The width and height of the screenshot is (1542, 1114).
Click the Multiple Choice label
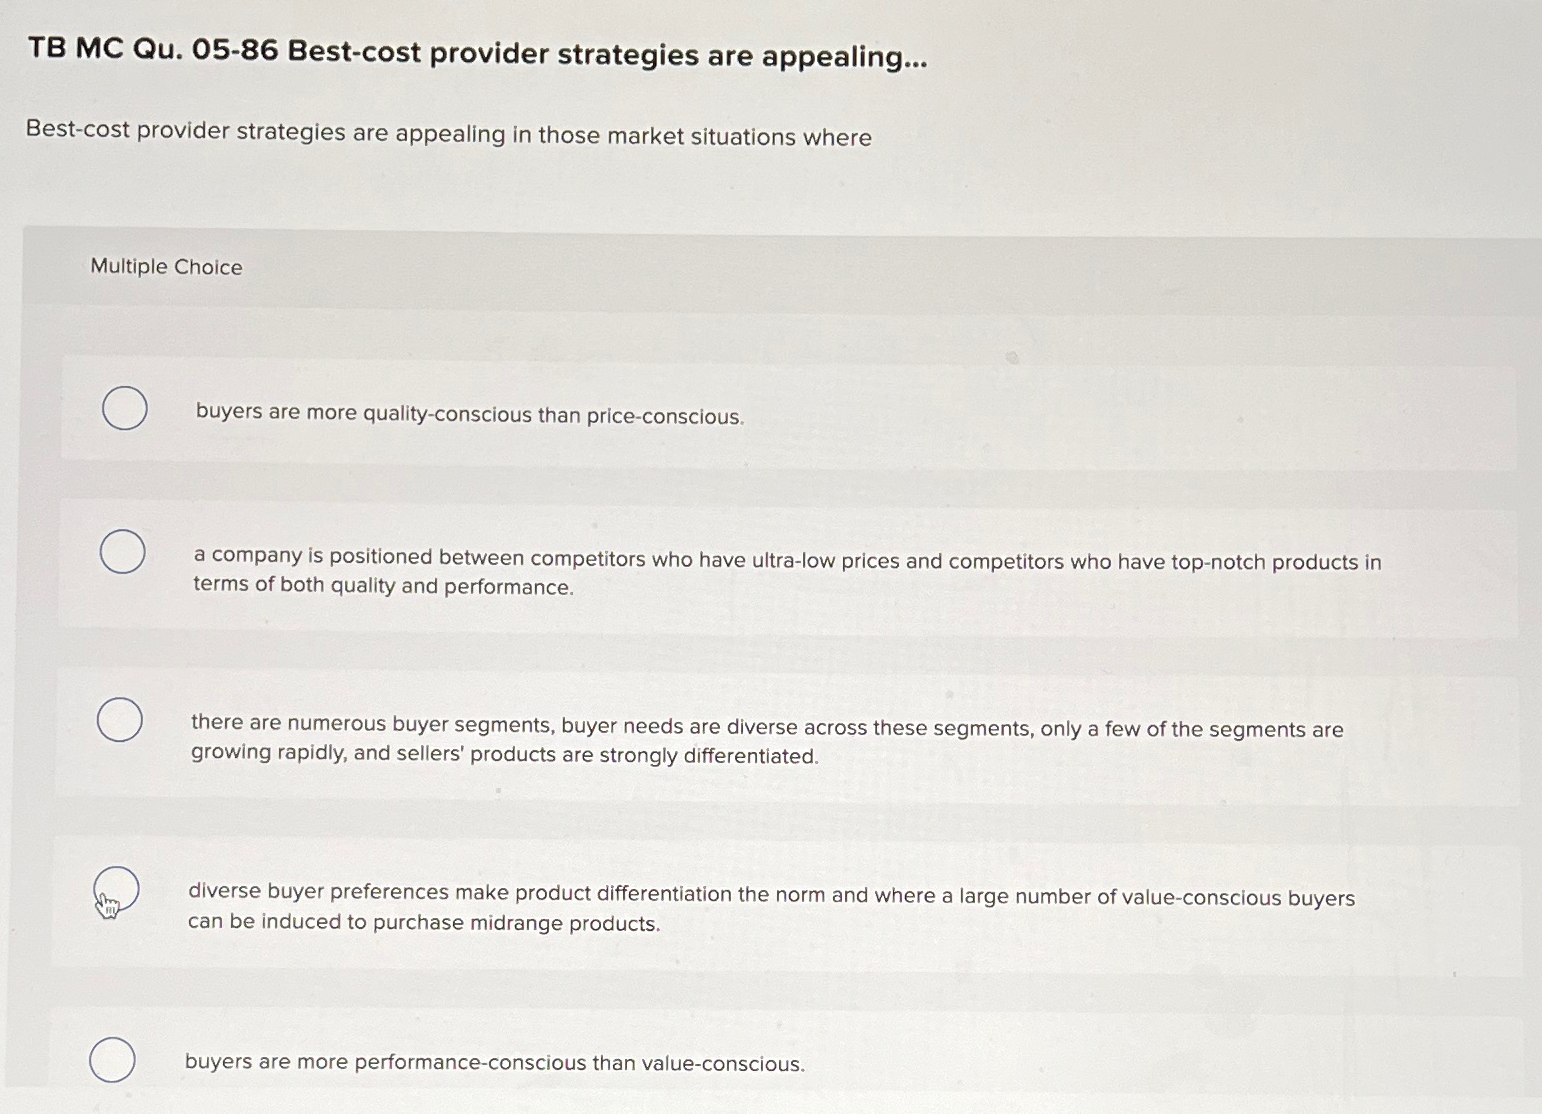pos(166,266)
